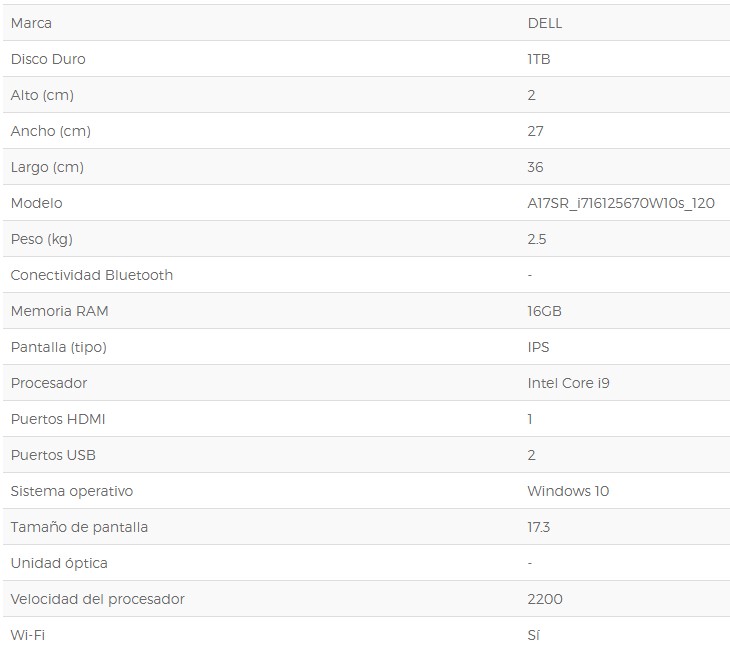
Task: Select the DELL brand value
Action: (545, 23)
